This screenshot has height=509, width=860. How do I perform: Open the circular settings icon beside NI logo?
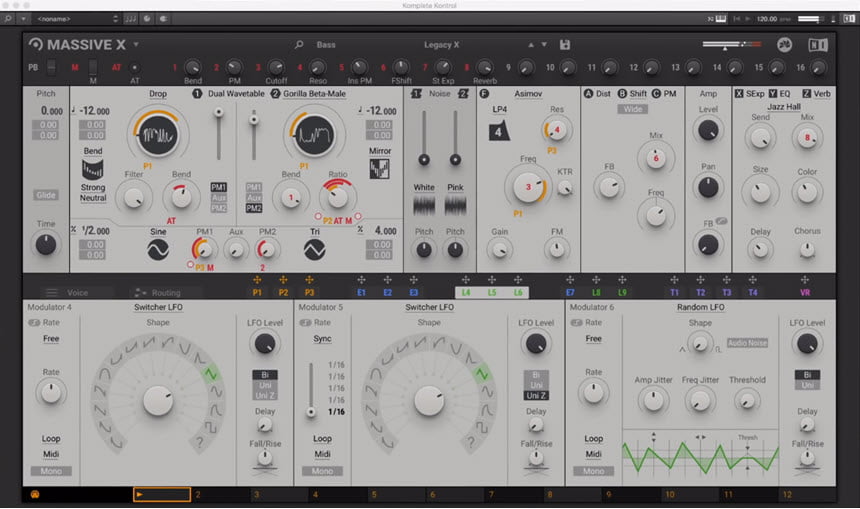coord(785,44)
